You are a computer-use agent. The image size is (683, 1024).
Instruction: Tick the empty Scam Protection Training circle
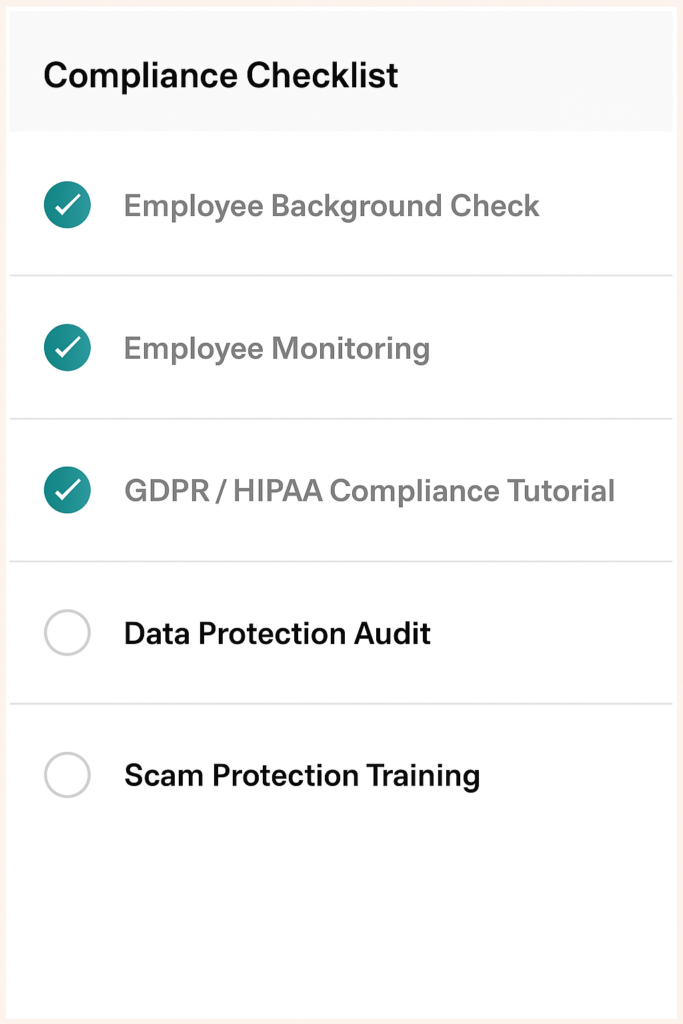pos(67,775)
